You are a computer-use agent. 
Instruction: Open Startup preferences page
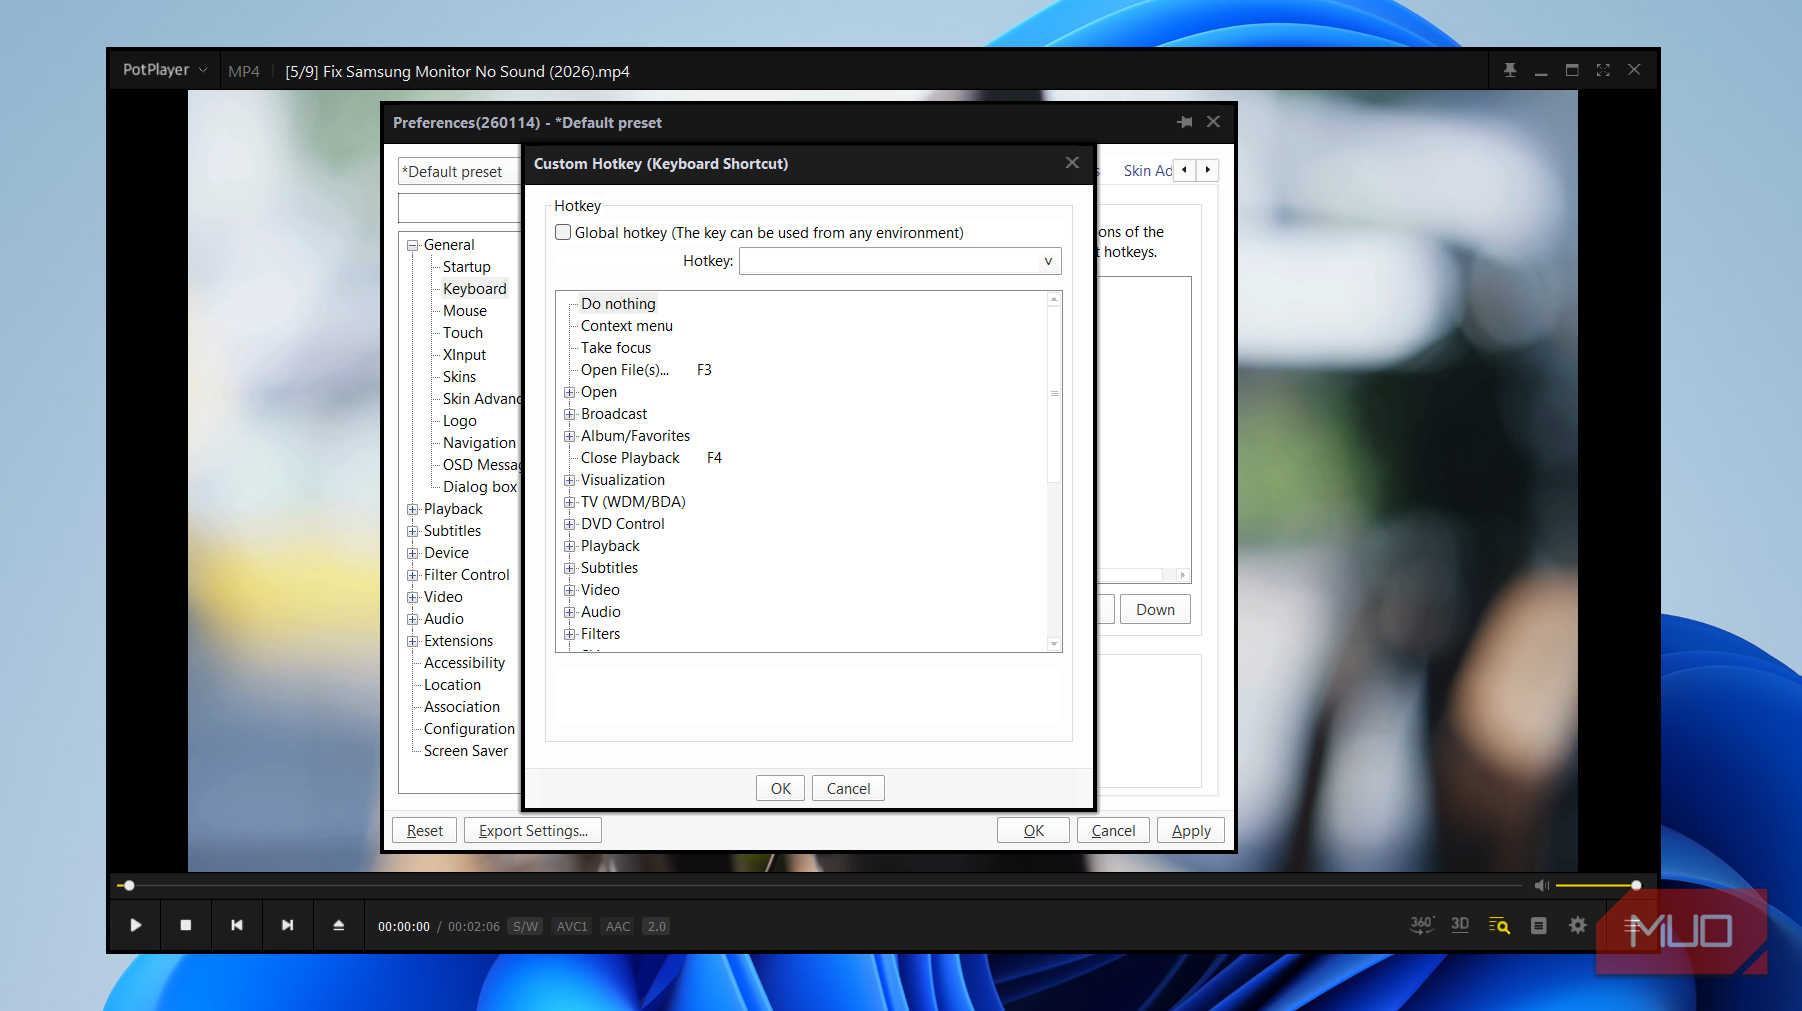tap(467, 267)
